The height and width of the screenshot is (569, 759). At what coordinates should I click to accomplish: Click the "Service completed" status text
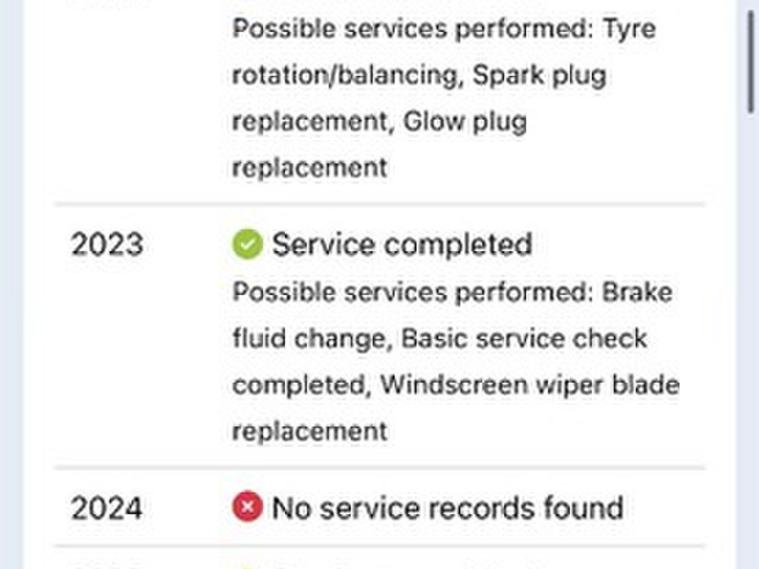[x=402, y=244]
